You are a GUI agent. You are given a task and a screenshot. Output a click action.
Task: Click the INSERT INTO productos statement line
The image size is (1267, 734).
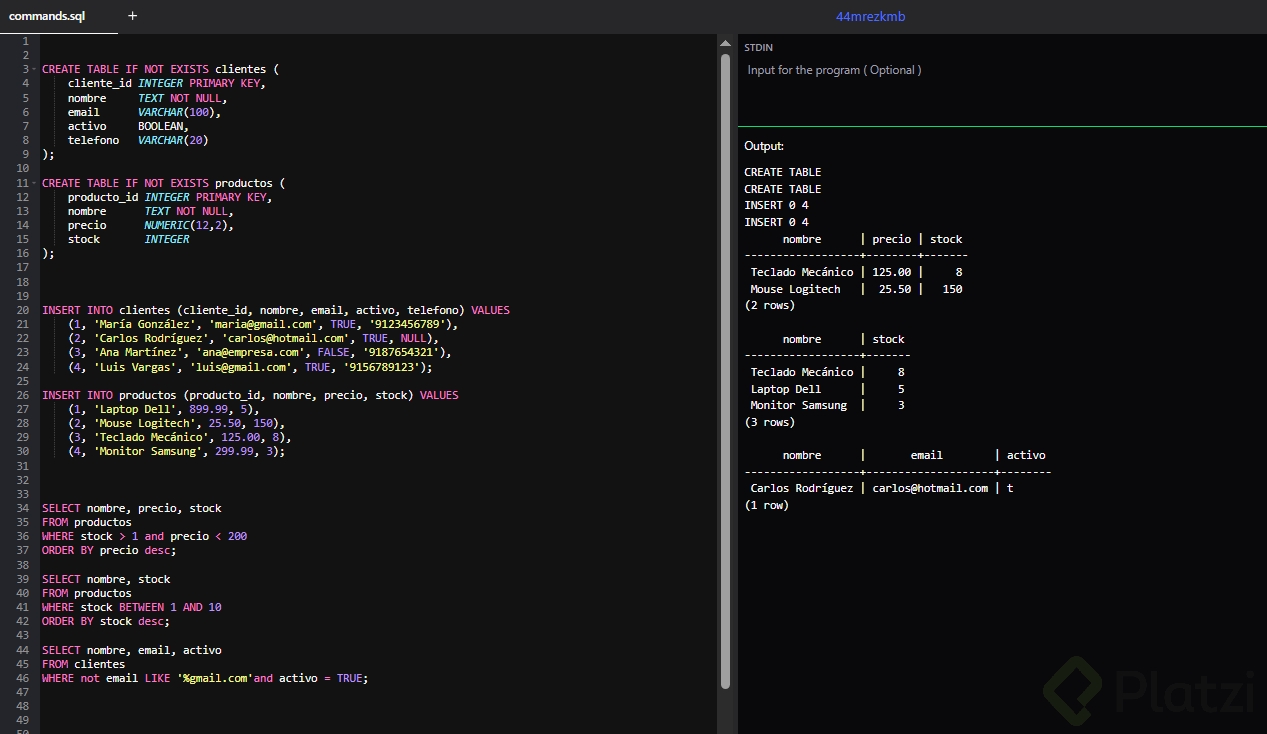pos(250,395)
